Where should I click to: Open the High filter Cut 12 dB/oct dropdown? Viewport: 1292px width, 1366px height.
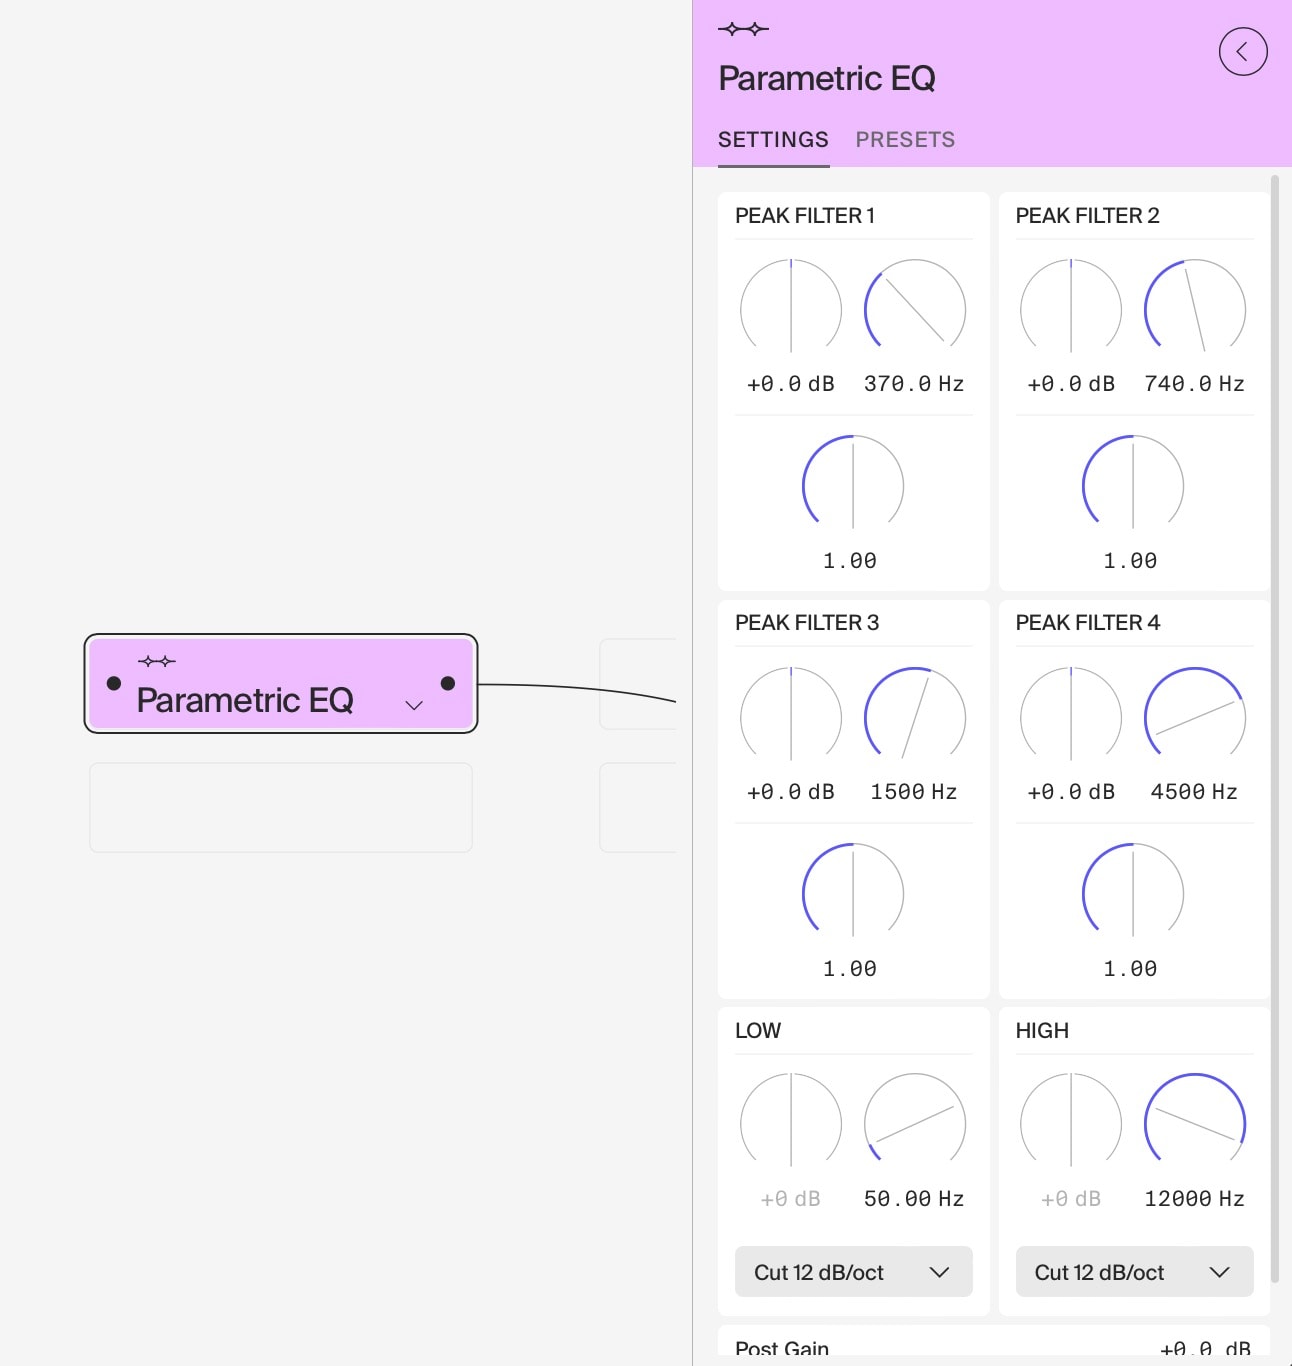[x=1134, y=1271]
